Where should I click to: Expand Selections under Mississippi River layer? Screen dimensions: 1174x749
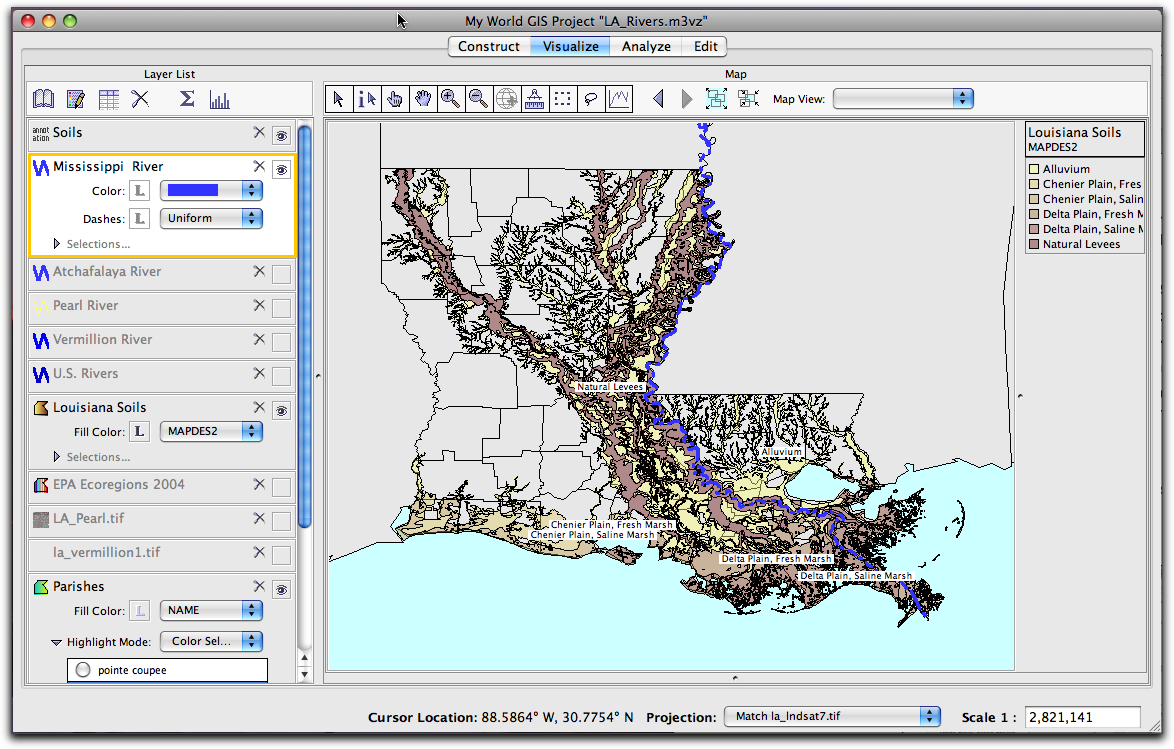tap(57, 243)
